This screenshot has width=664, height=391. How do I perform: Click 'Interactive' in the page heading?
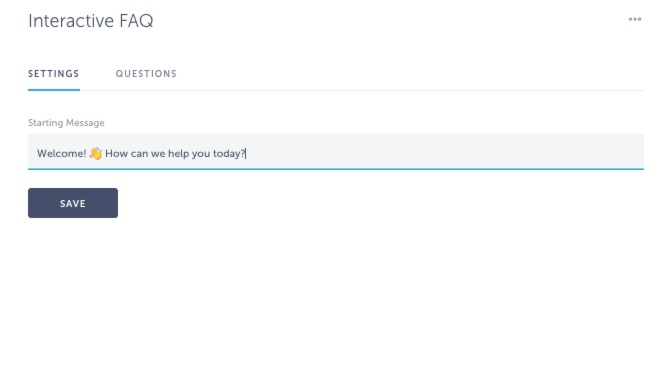pos(71,21)
